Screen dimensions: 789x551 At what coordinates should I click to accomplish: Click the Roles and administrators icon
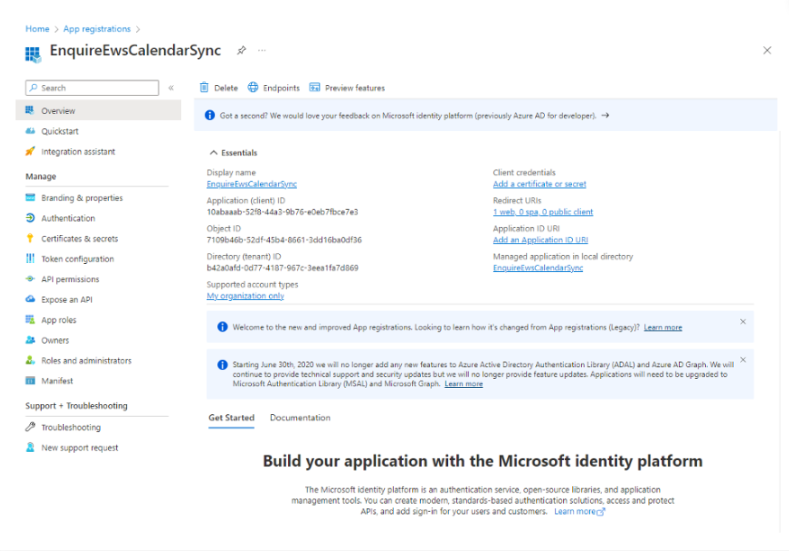point(30,360)
